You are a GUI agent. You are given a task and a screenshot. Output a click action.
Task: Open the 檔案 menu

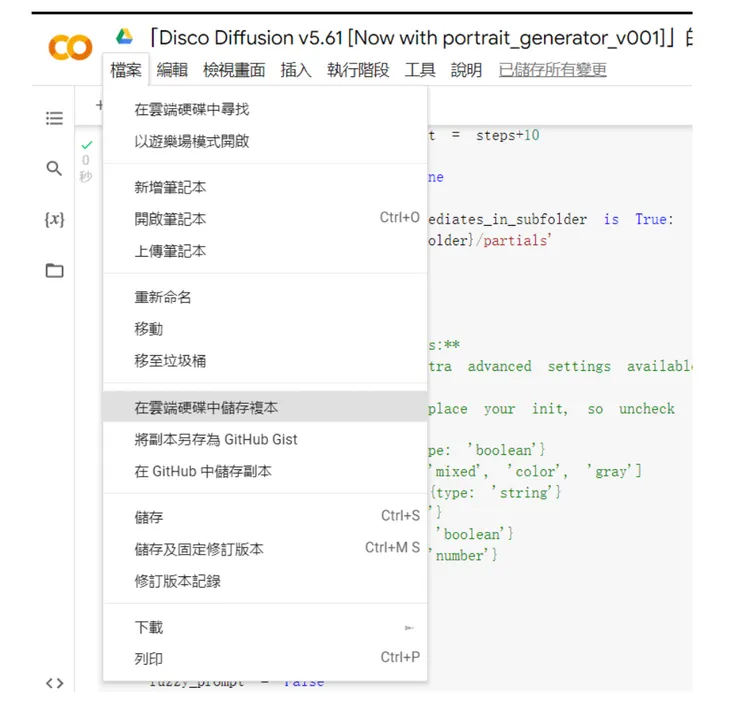click(126, 70)
